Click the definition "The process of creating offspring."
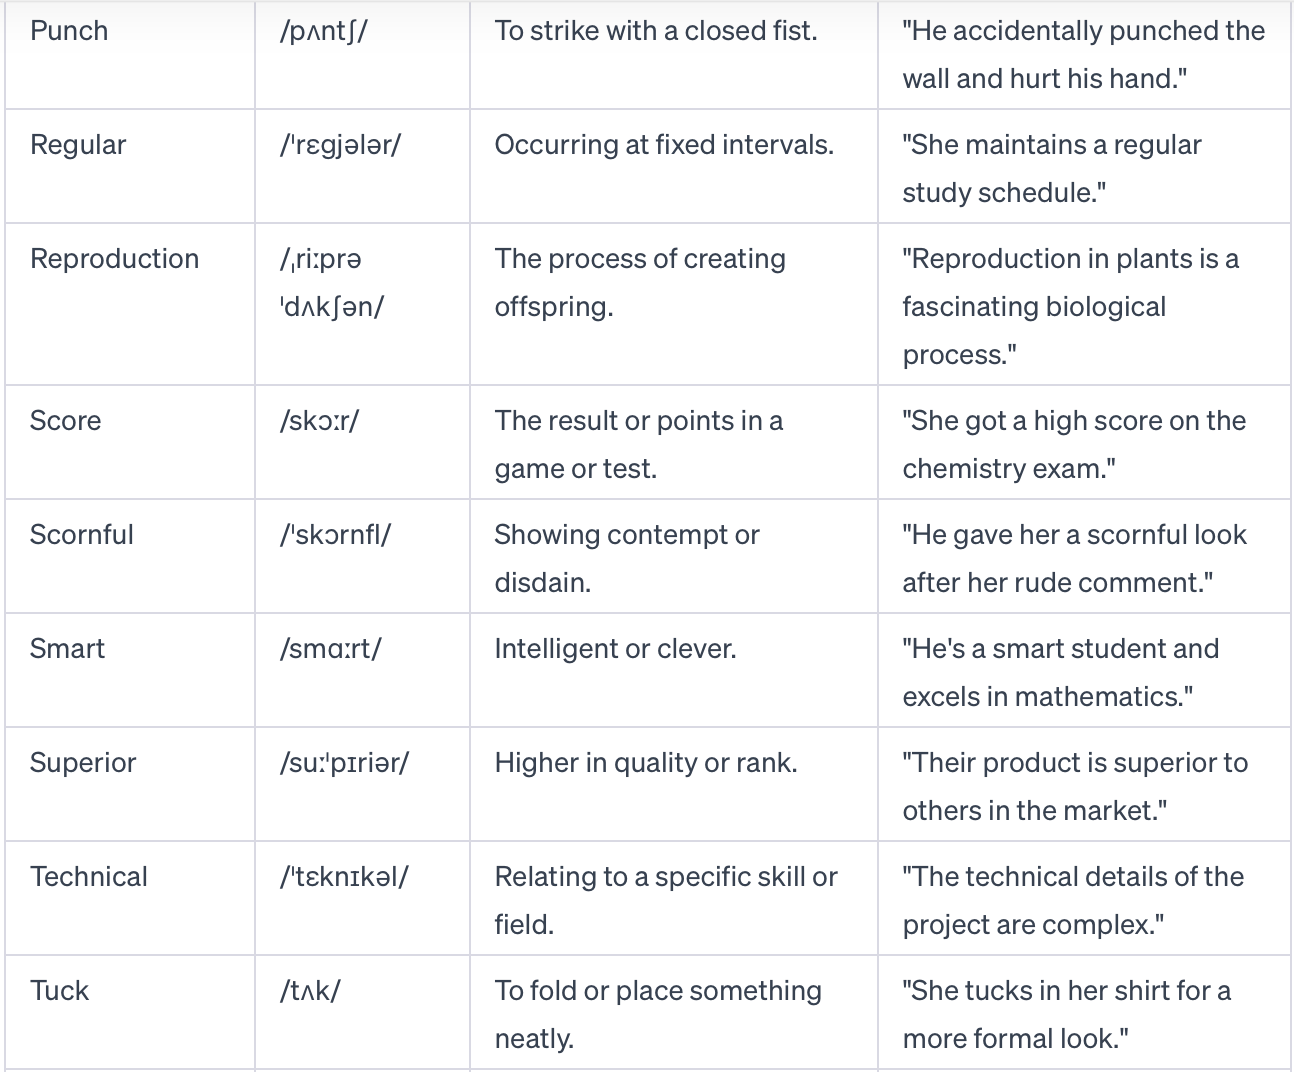Screen dimensions: 1294x1072 click(640, 283)
